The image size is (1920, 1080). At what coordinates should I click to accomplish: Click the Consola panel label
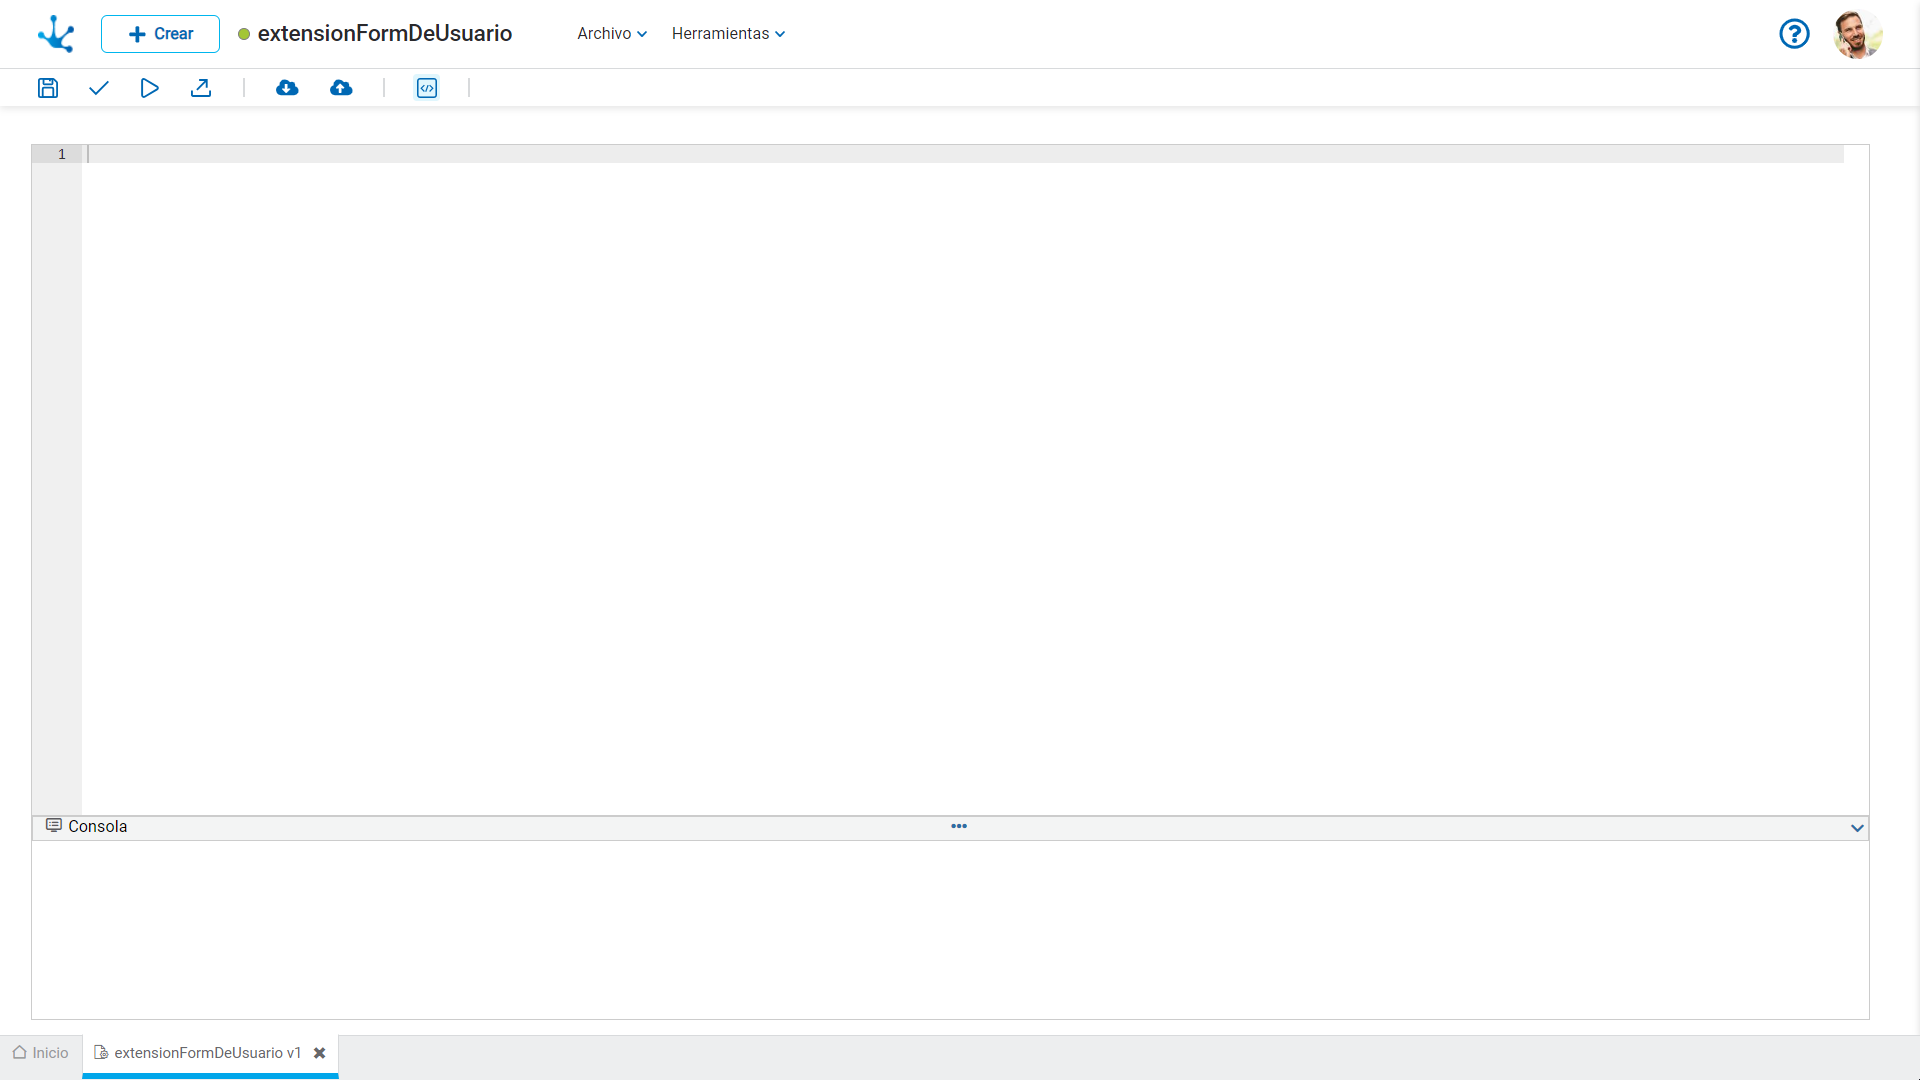98,826
